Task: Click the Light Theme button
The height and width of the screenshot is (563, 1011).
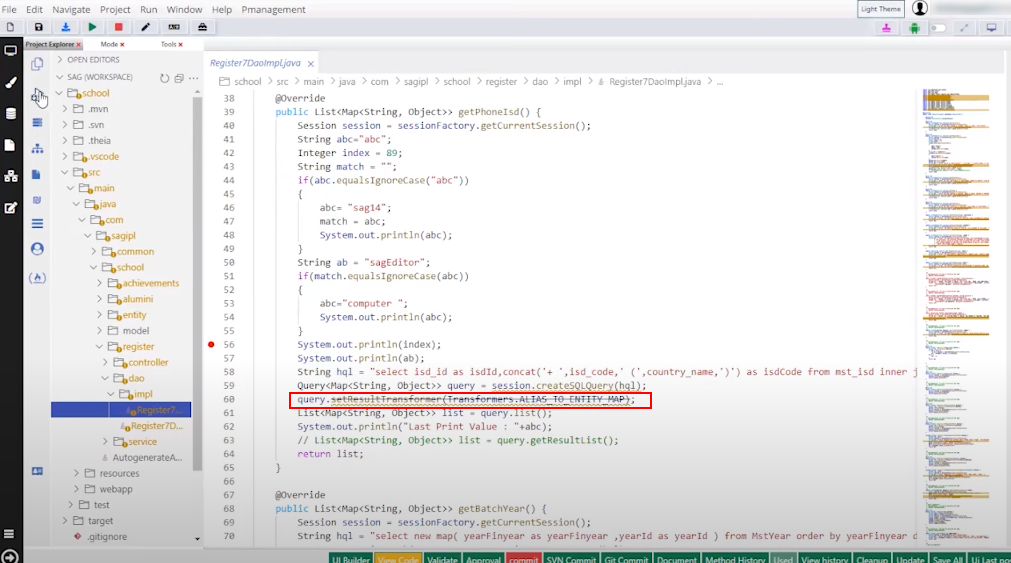Action: click(880, 9)
